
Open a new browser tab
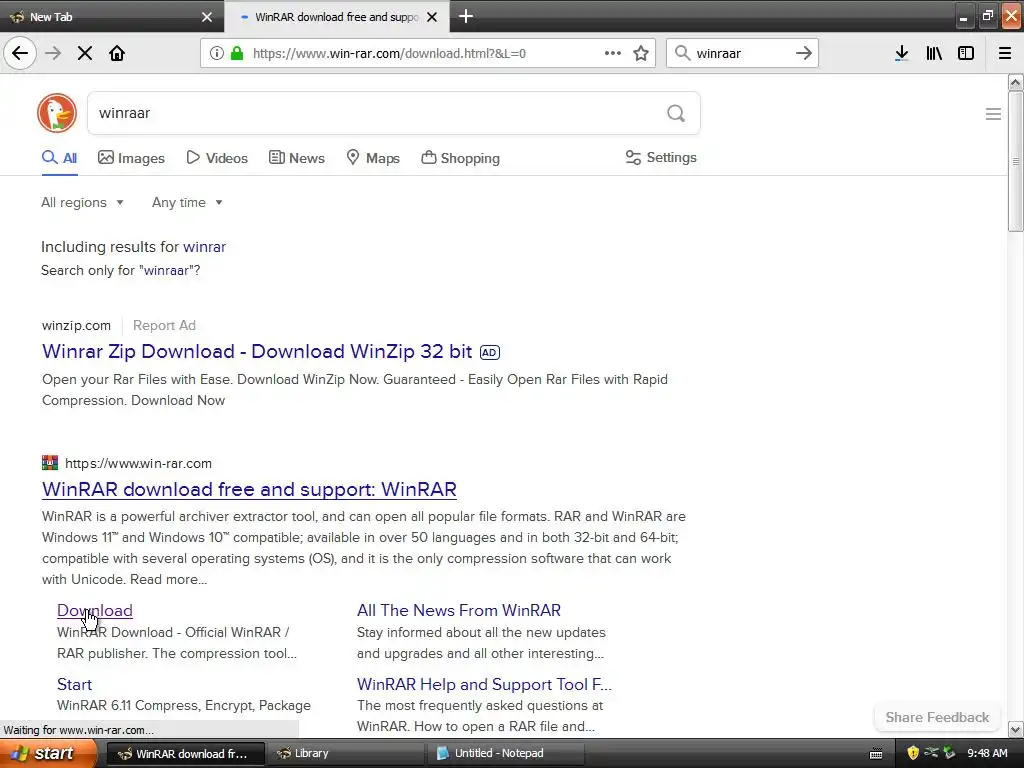(x=466, y=16)
